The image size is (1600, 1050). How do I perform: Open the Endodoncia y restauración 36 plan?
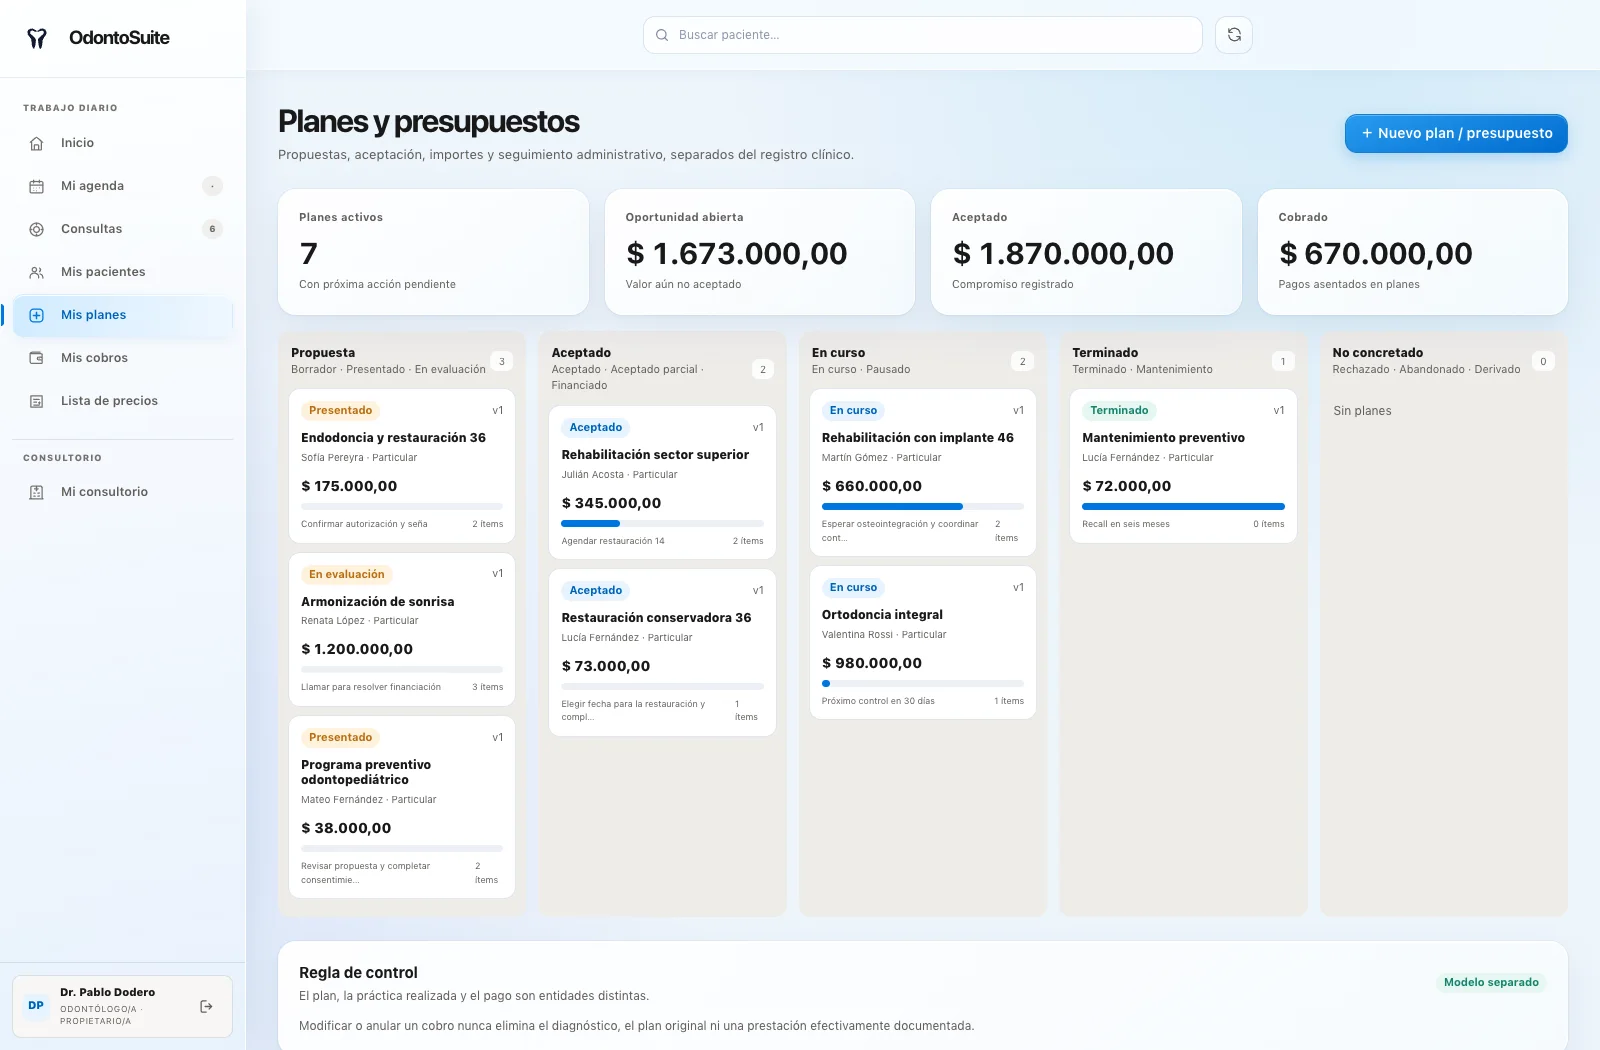coord(402,465)
